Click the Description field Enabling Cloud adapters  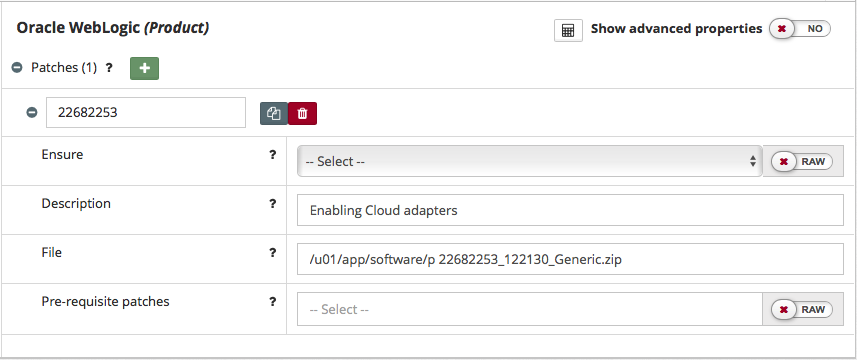(x=570, y=210)
